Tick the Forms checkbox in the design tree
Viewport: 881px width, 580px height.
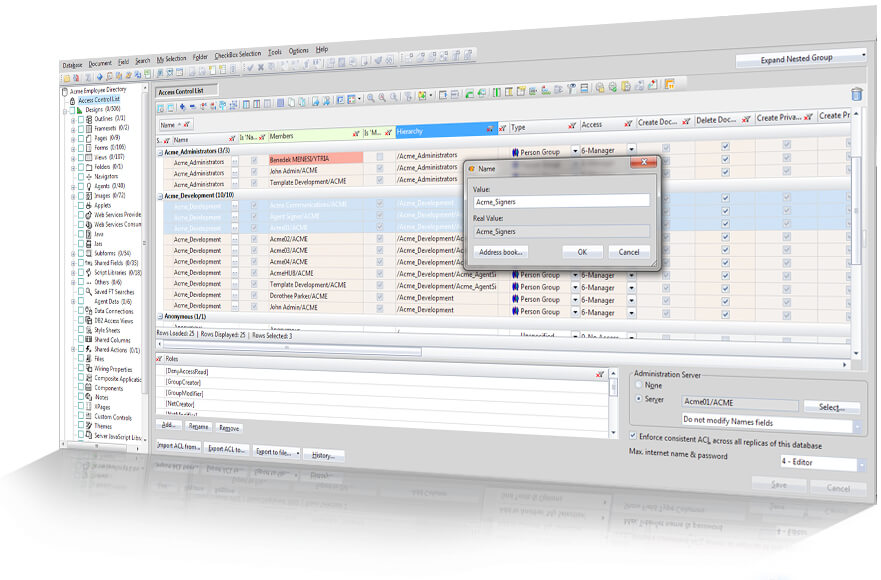click(81, 148)
